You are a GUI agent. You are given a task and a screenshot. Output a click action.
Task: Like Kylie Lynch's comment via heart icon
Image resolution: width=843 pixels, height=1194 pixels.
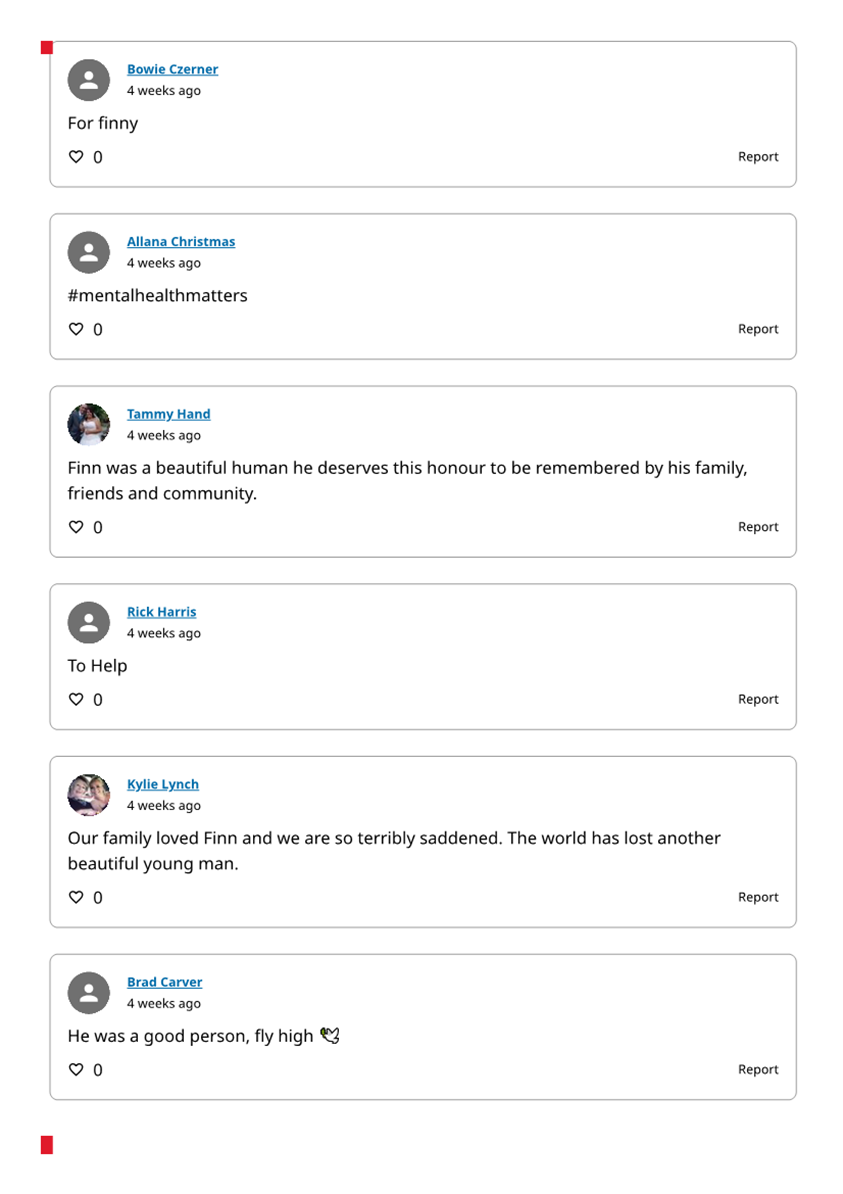coord(76,897)
